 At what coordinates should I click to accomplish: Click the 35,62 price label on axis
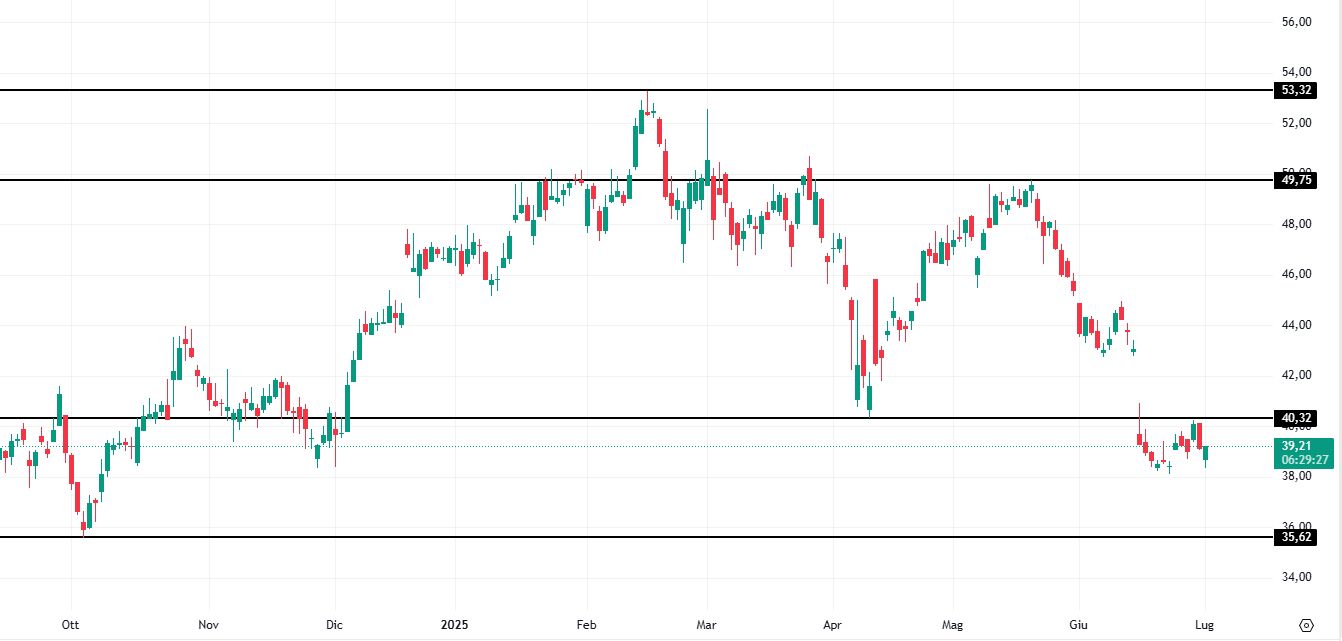tap(1297, 537)
